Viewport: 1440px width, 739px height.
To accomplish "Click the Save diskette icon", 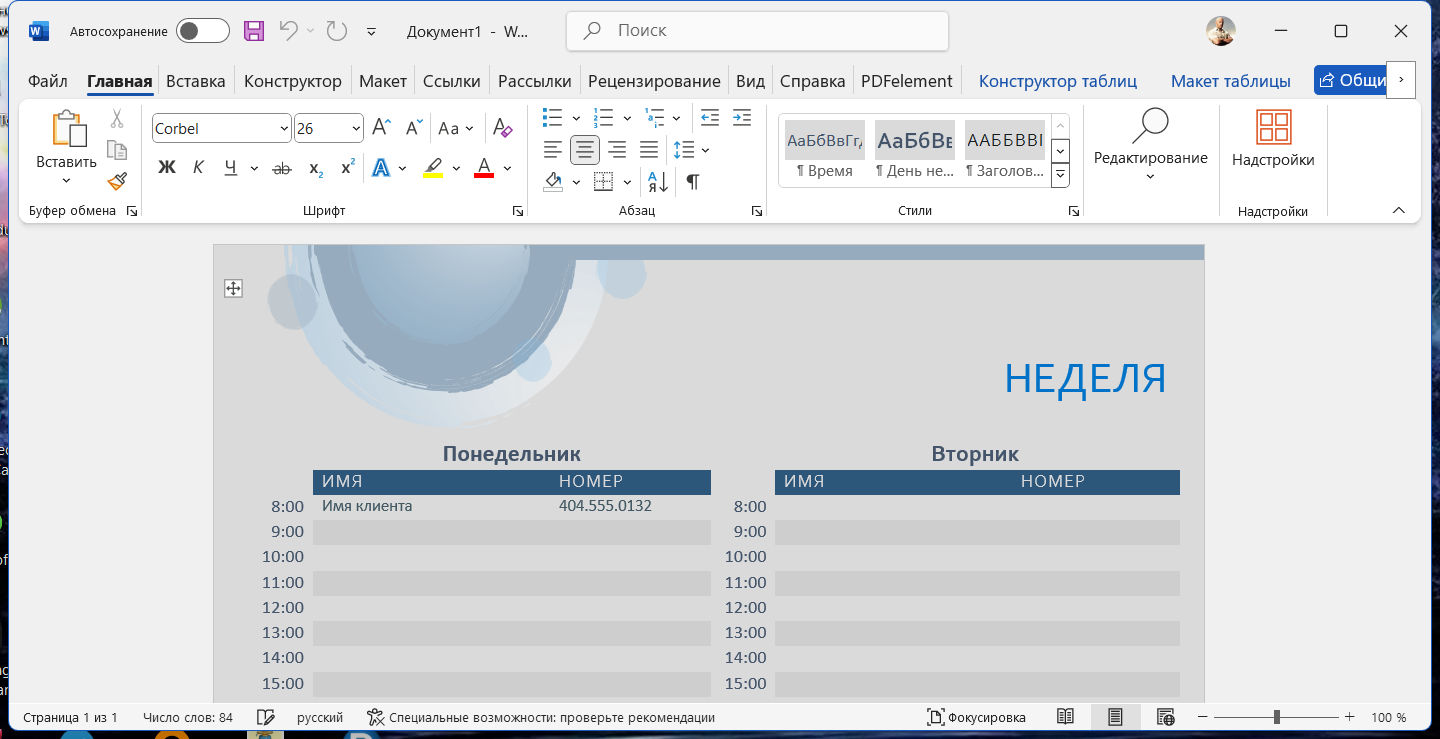I will tap(254, 31).
